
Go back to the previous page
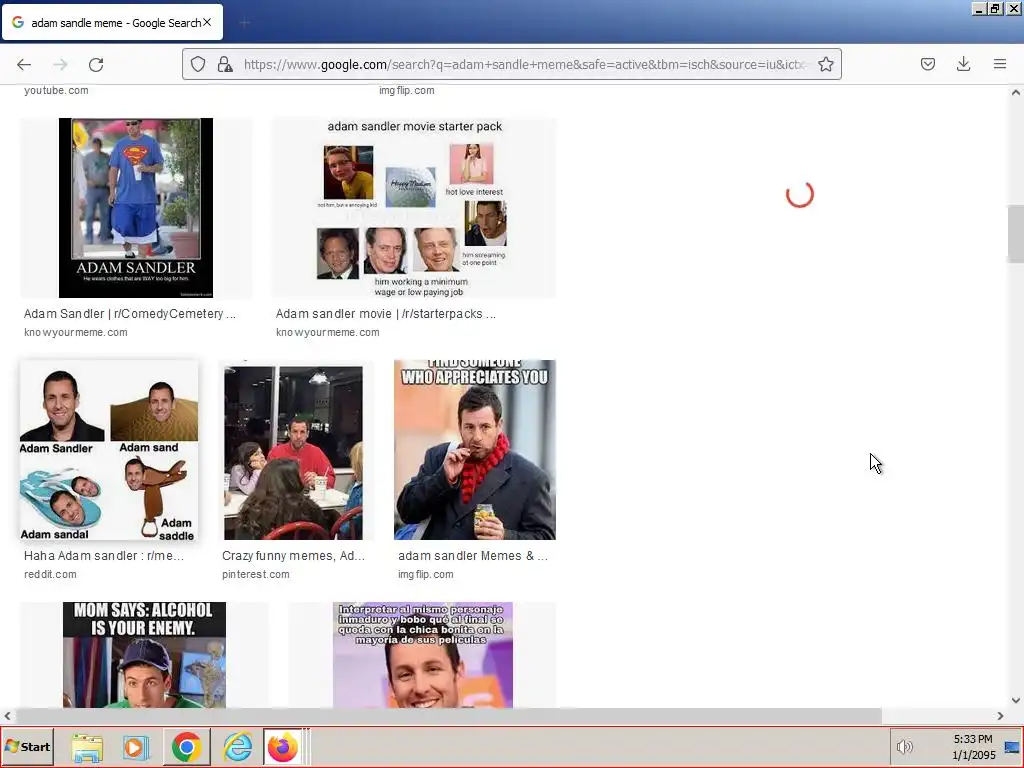point(24,64)
